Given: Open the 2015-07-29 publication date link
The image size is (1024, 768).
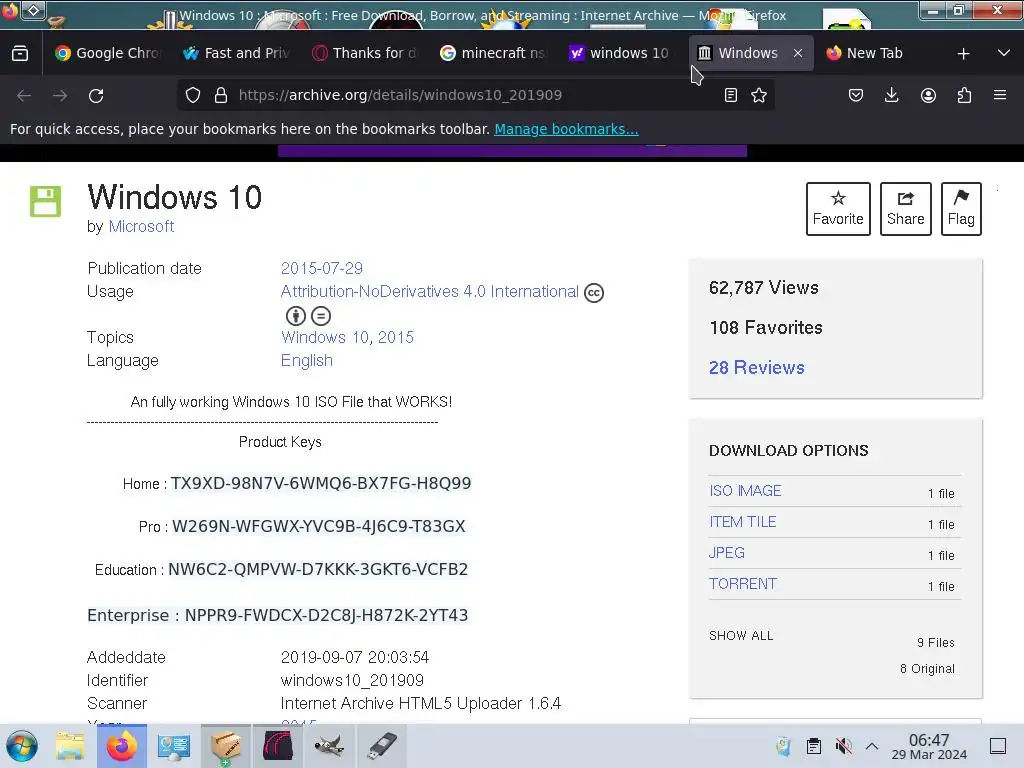Looking at the screenshot, I should (x=321, y=268).
